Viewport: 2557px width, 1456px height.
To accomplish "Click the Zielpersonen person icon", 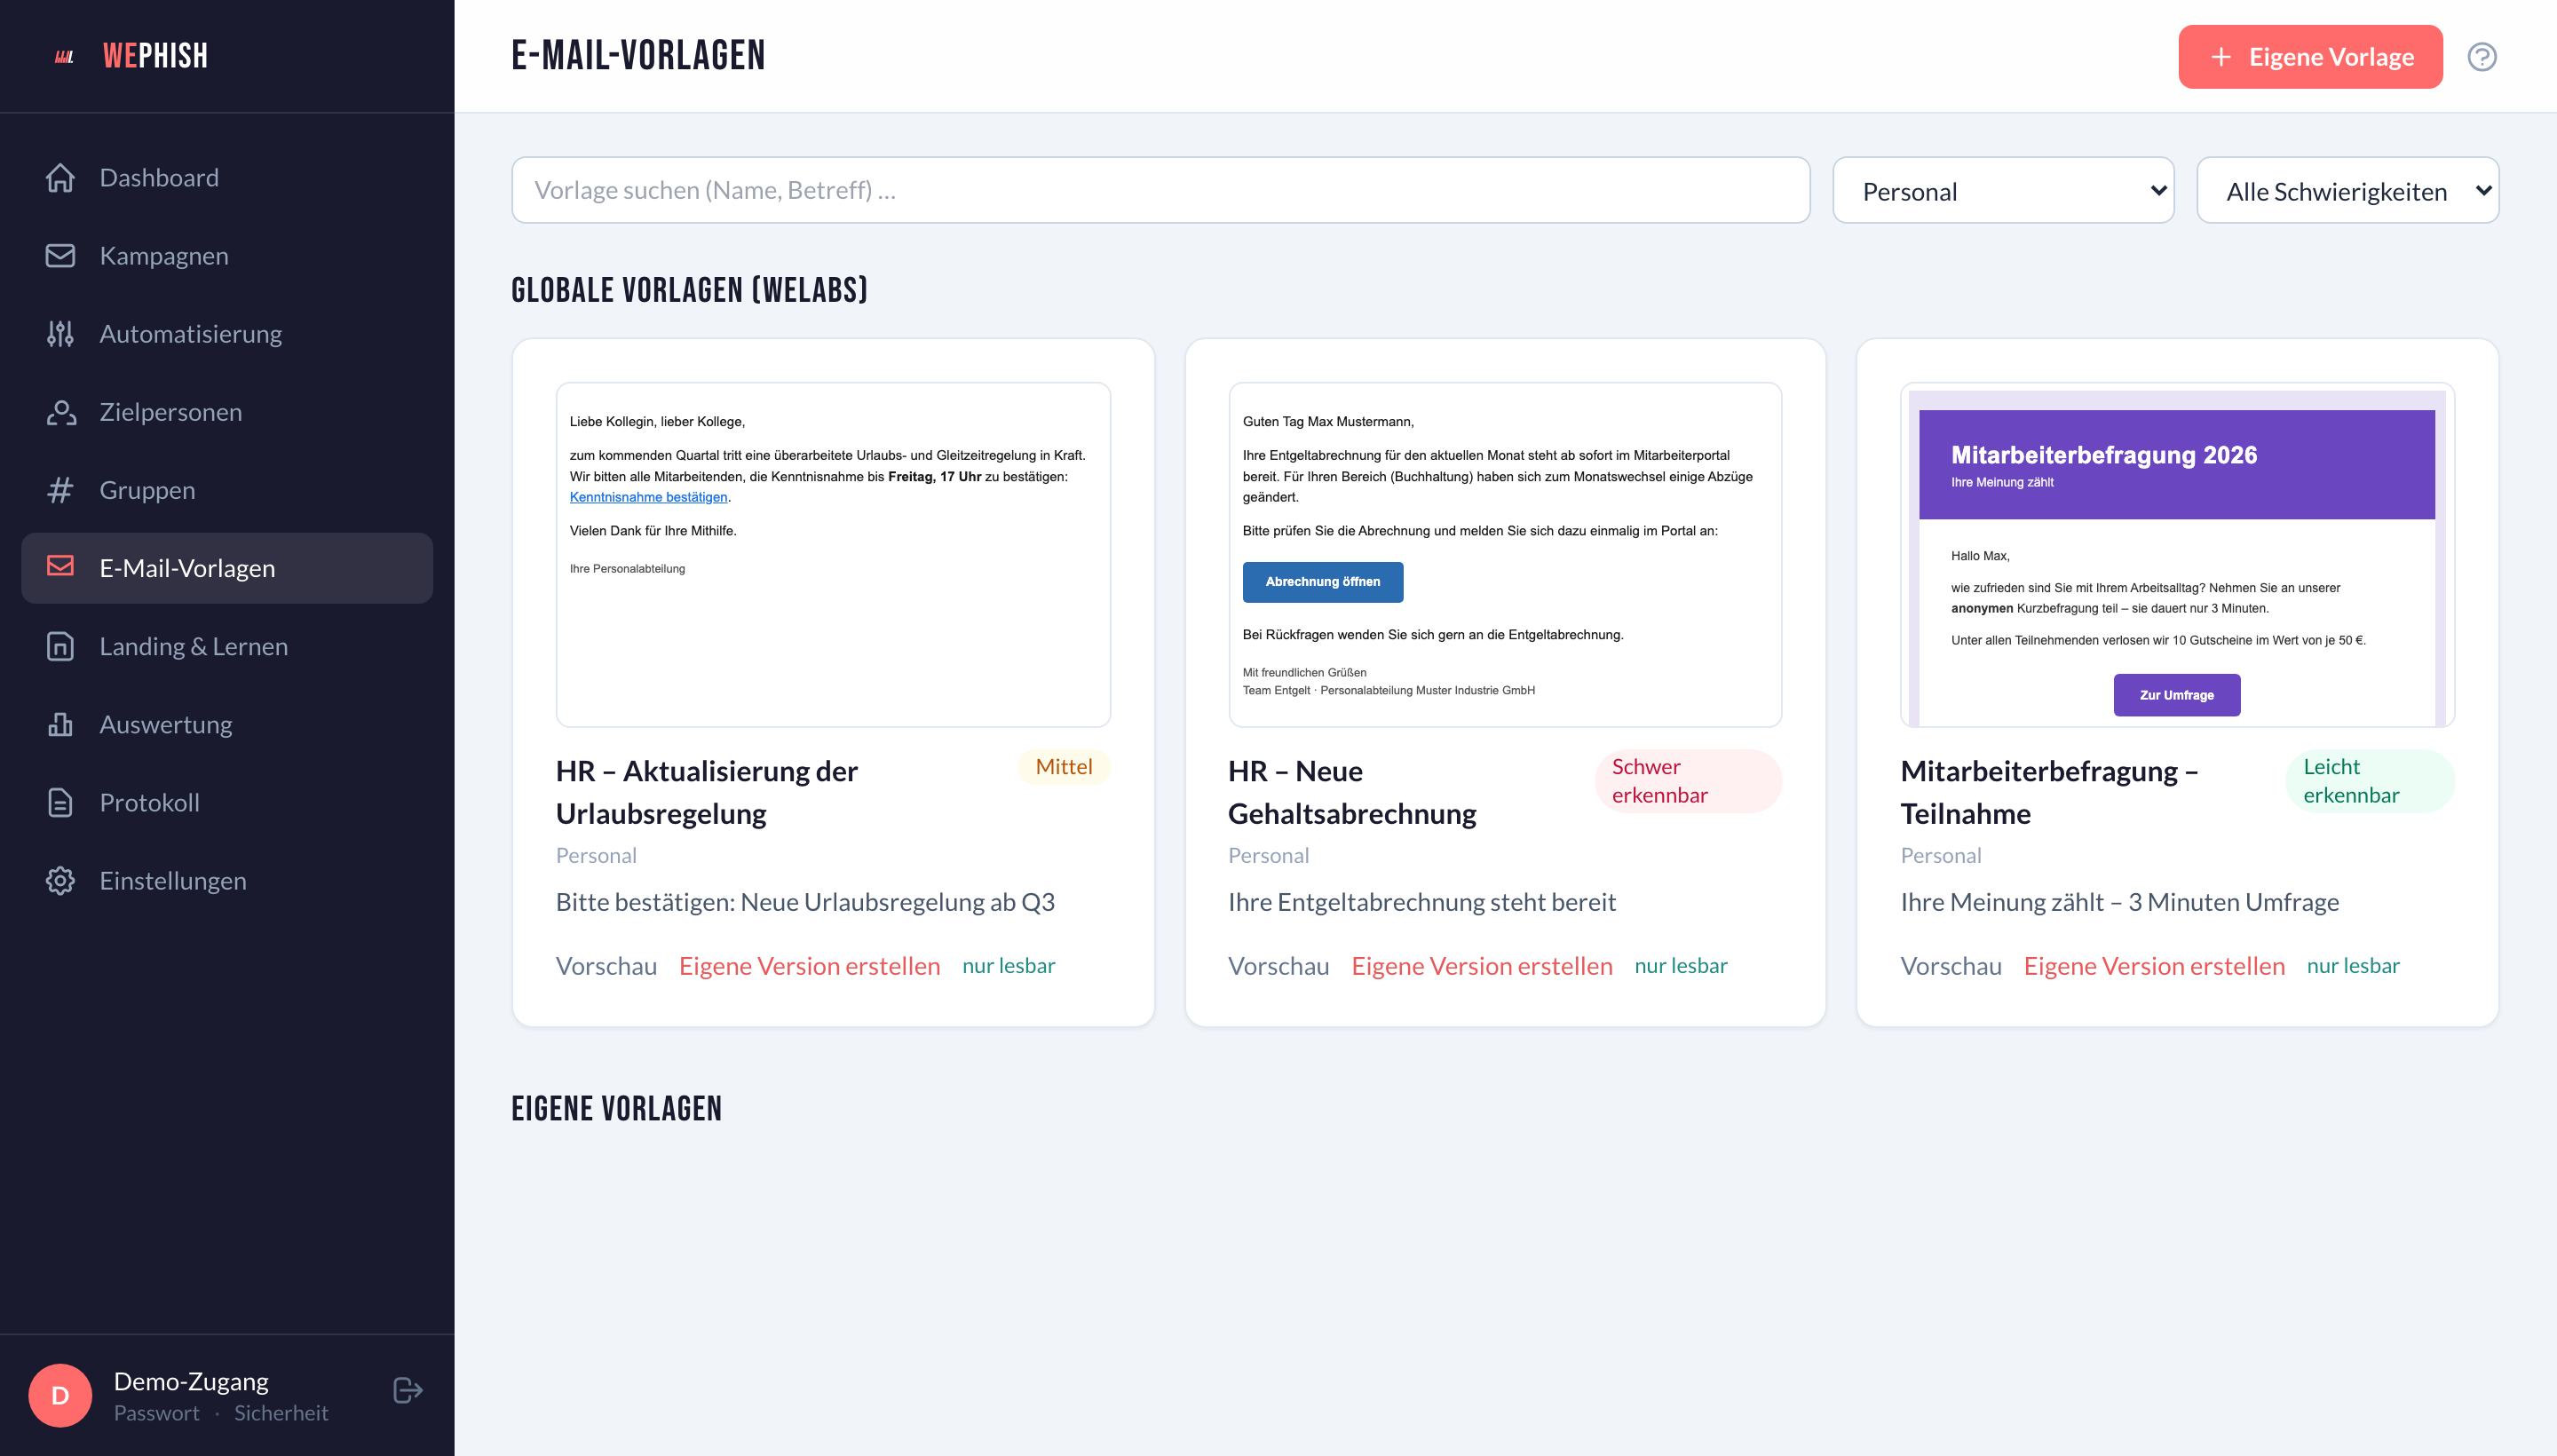I will [x=60, y=412].
